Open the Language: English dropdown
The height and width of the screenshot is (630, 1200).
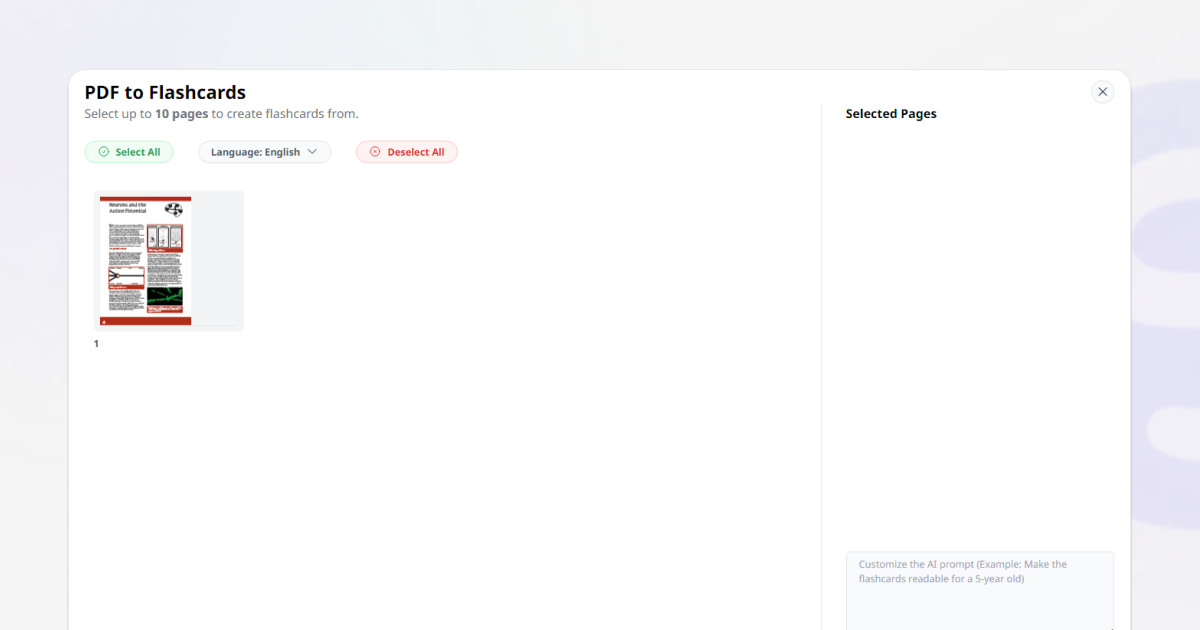[264, 152]
